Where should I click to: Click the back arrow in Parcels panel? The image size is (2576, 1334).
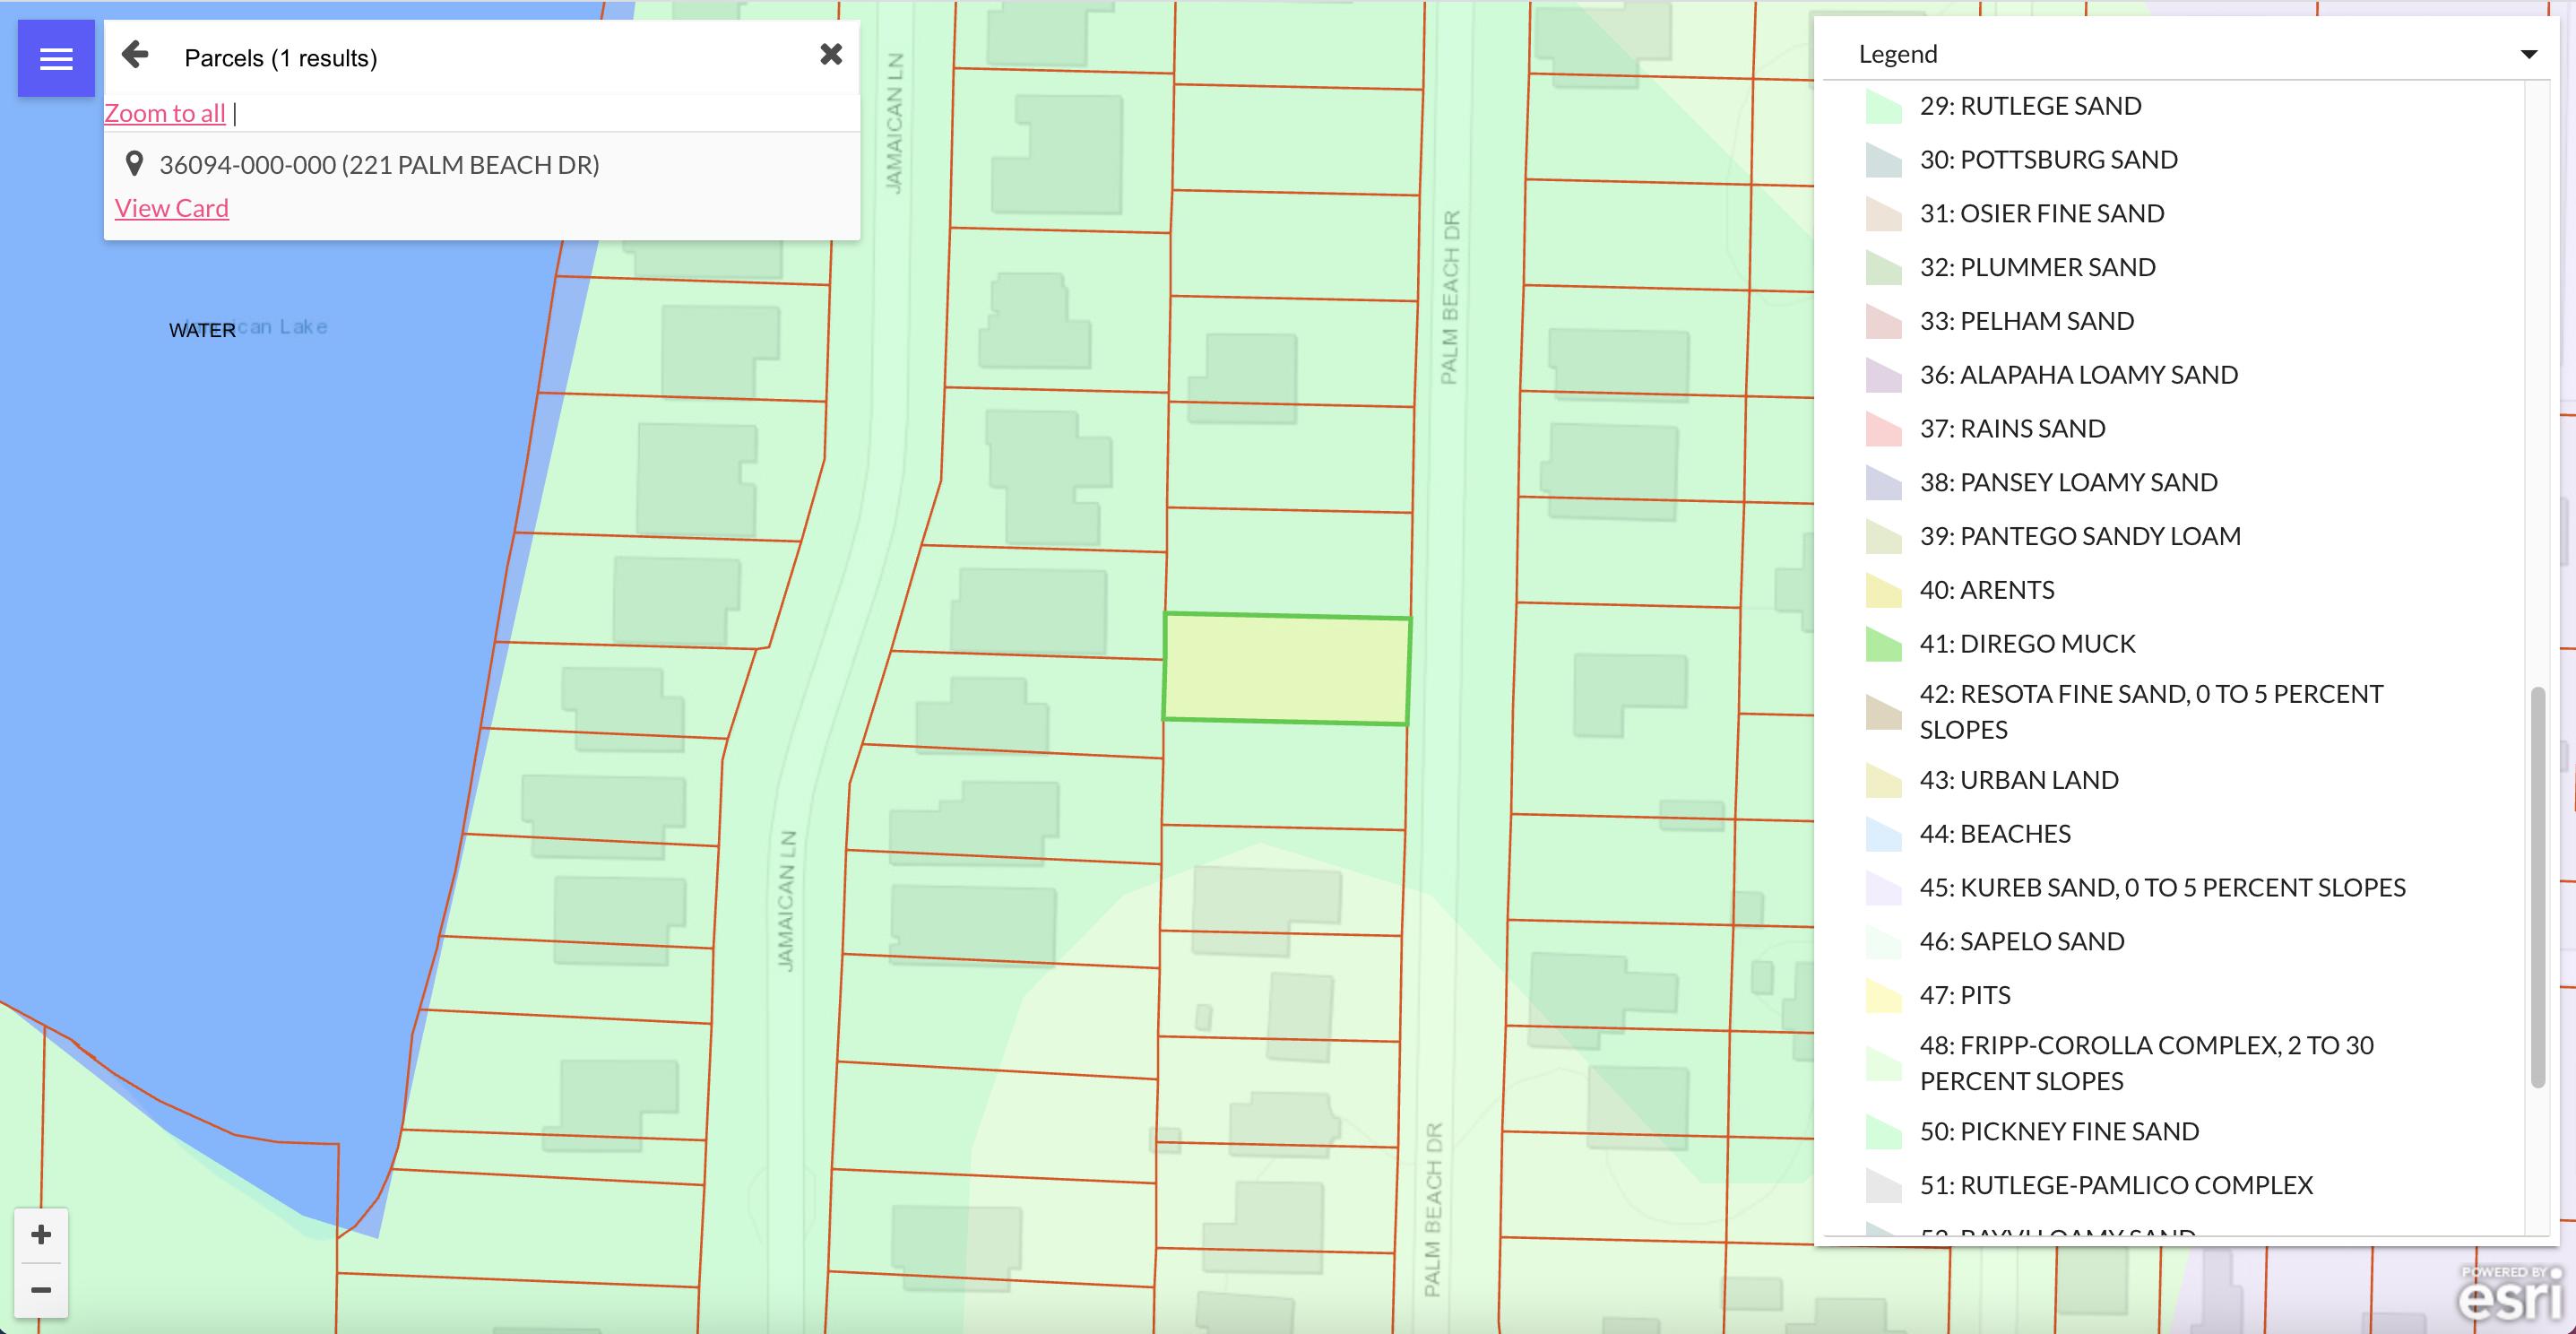coord(135,55)
